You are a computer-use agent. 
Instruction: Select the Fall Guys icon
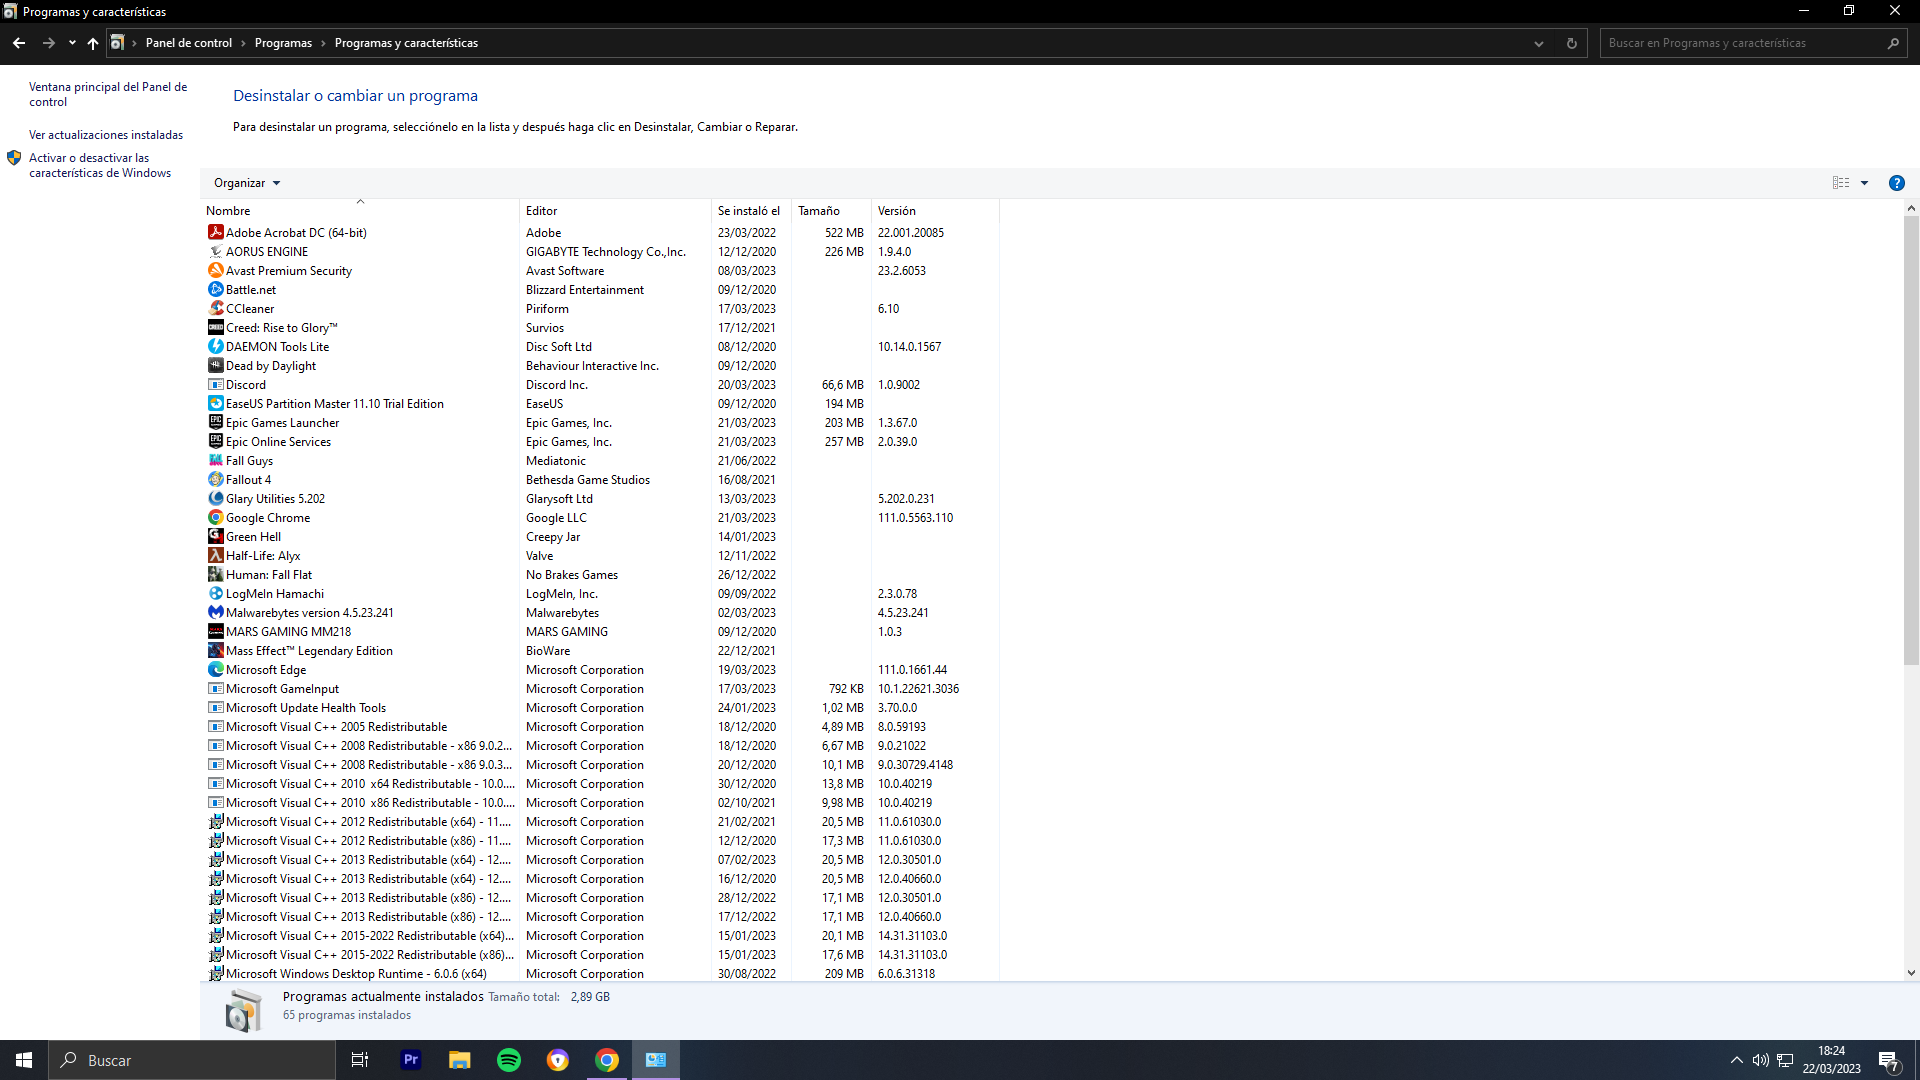coord(215,460)
